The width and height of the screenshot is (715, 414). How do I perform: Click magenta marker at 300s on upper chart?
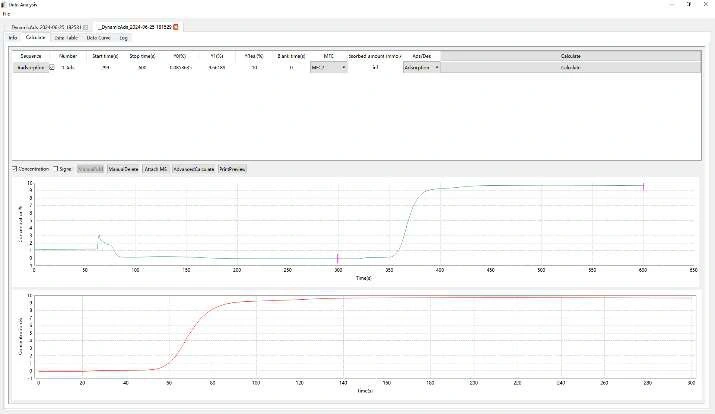pyautogui.click(x=338, y=258)
